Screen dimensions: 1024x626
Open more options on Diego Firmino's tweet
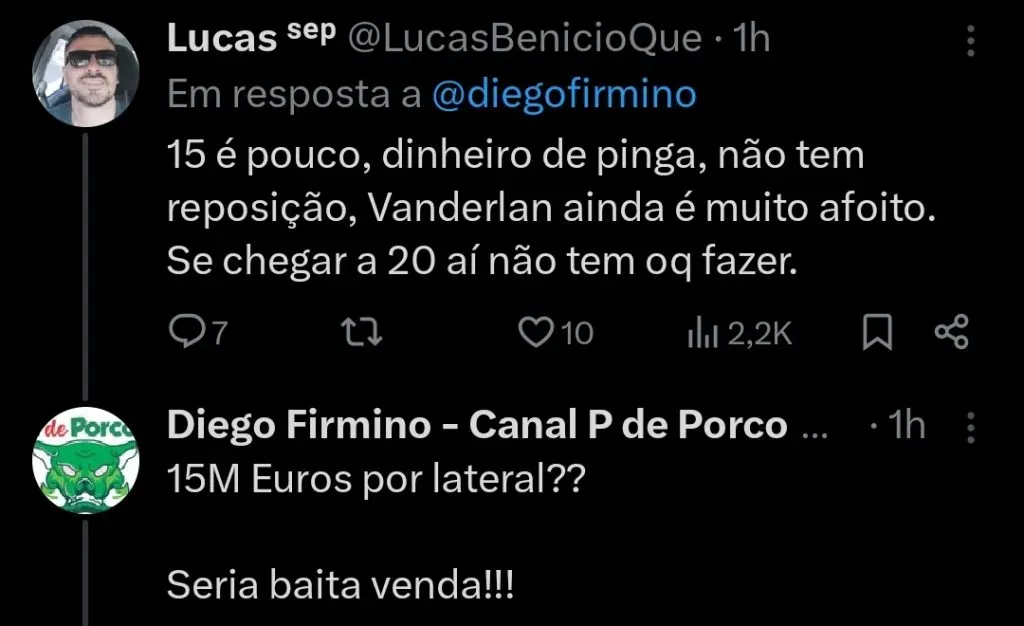tap(969, 425)
